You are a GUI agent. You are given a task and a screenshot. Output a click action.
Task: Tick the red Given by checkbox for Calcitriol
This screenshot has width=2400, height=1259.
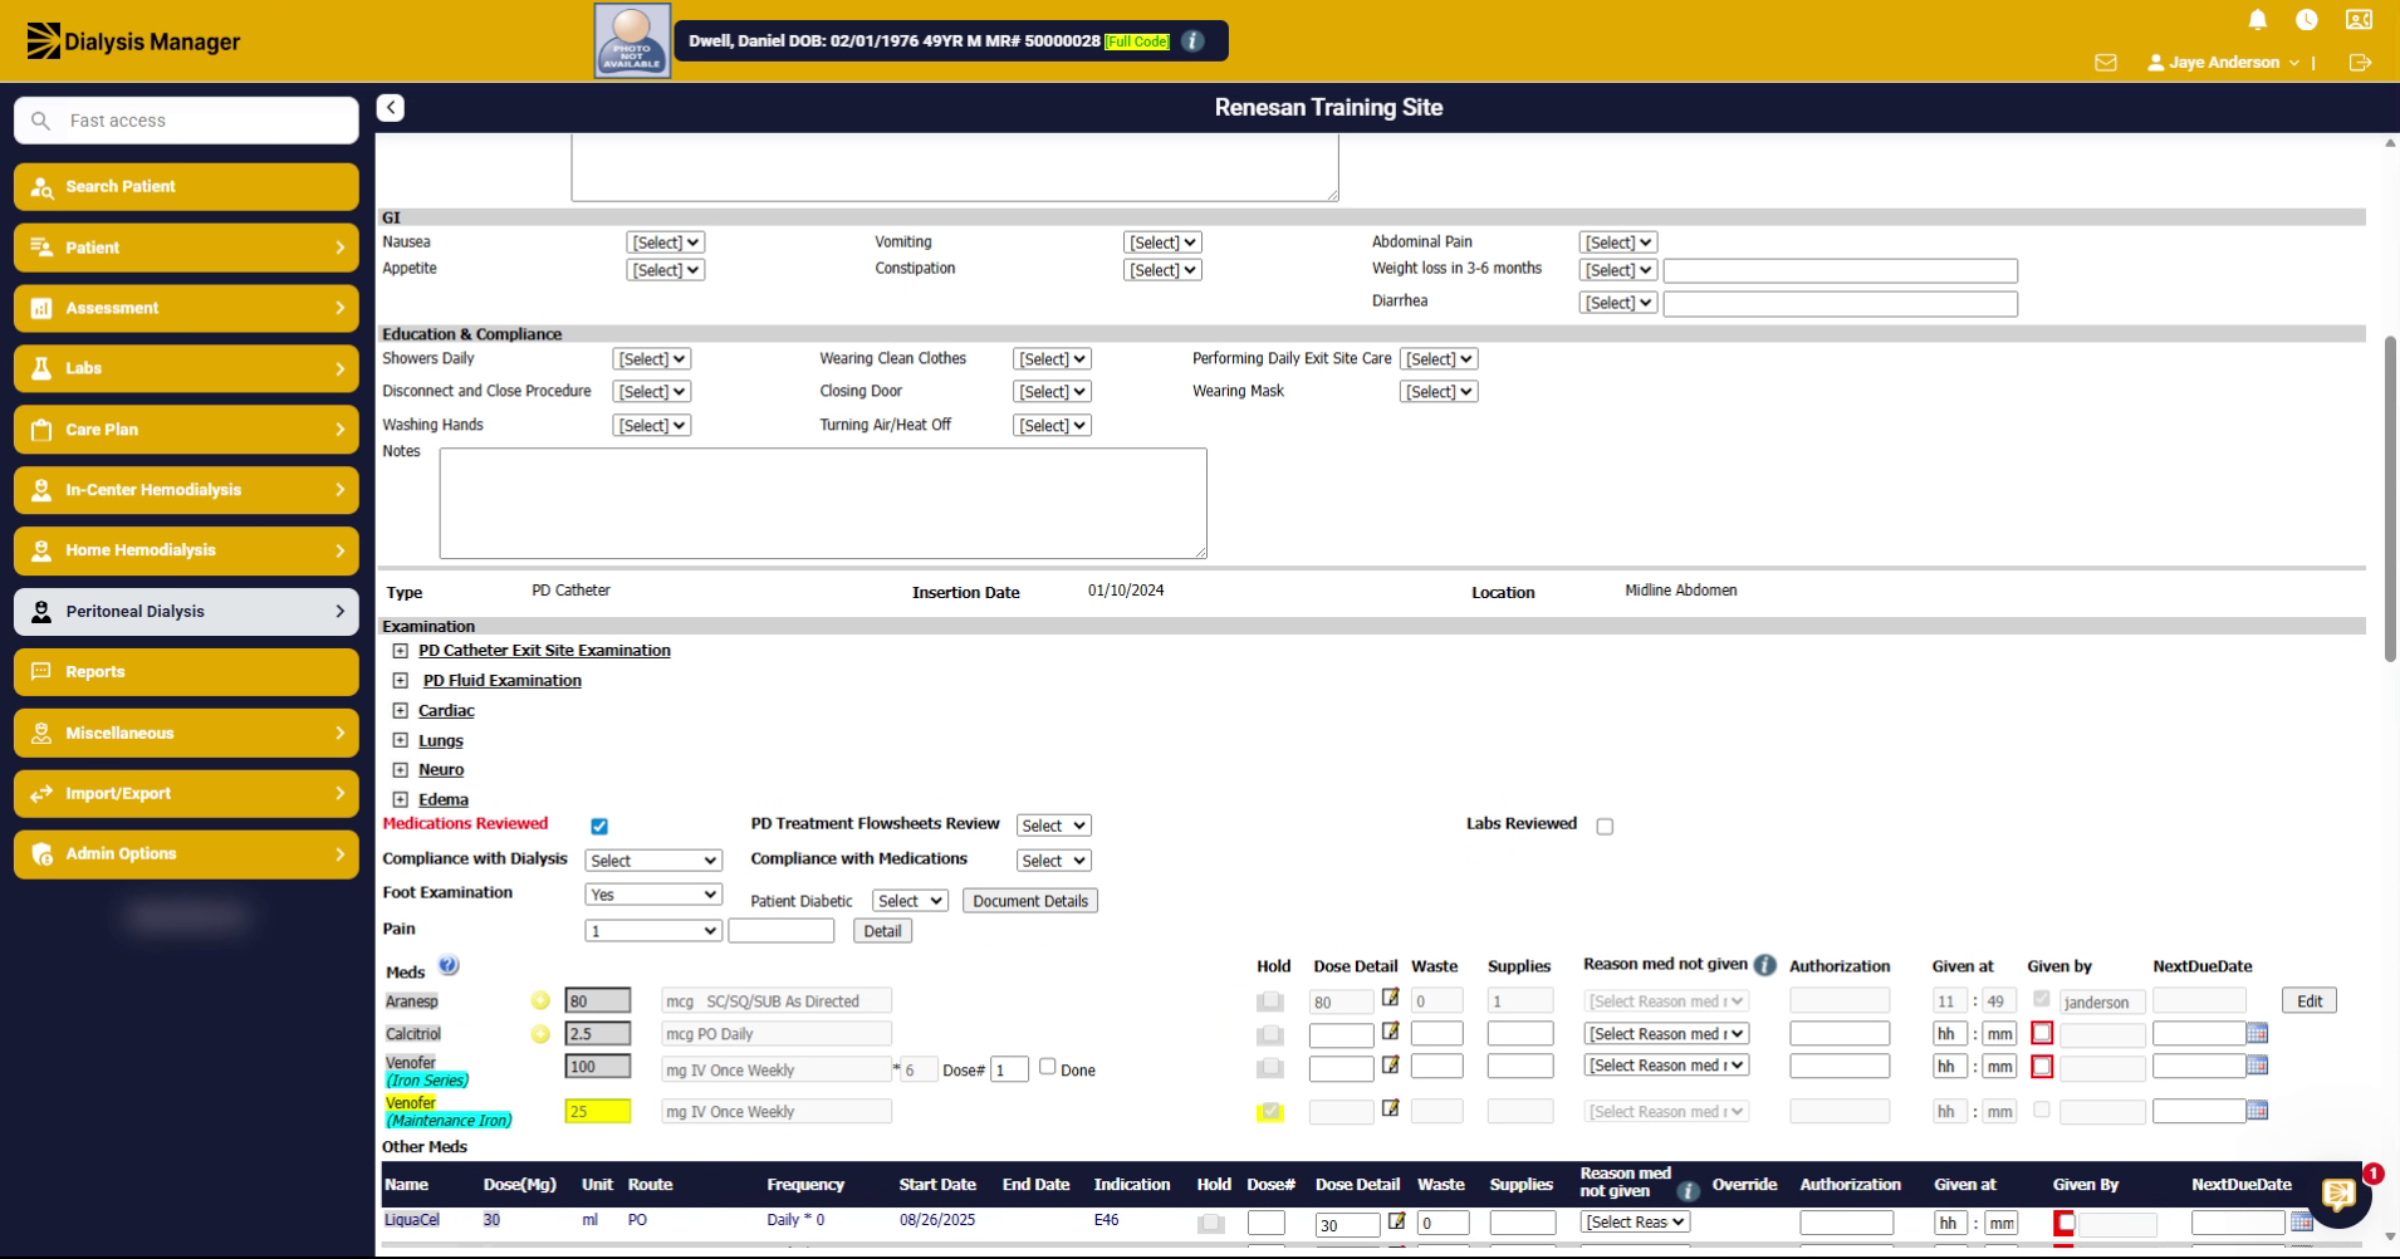[x=2042, y=1033]
